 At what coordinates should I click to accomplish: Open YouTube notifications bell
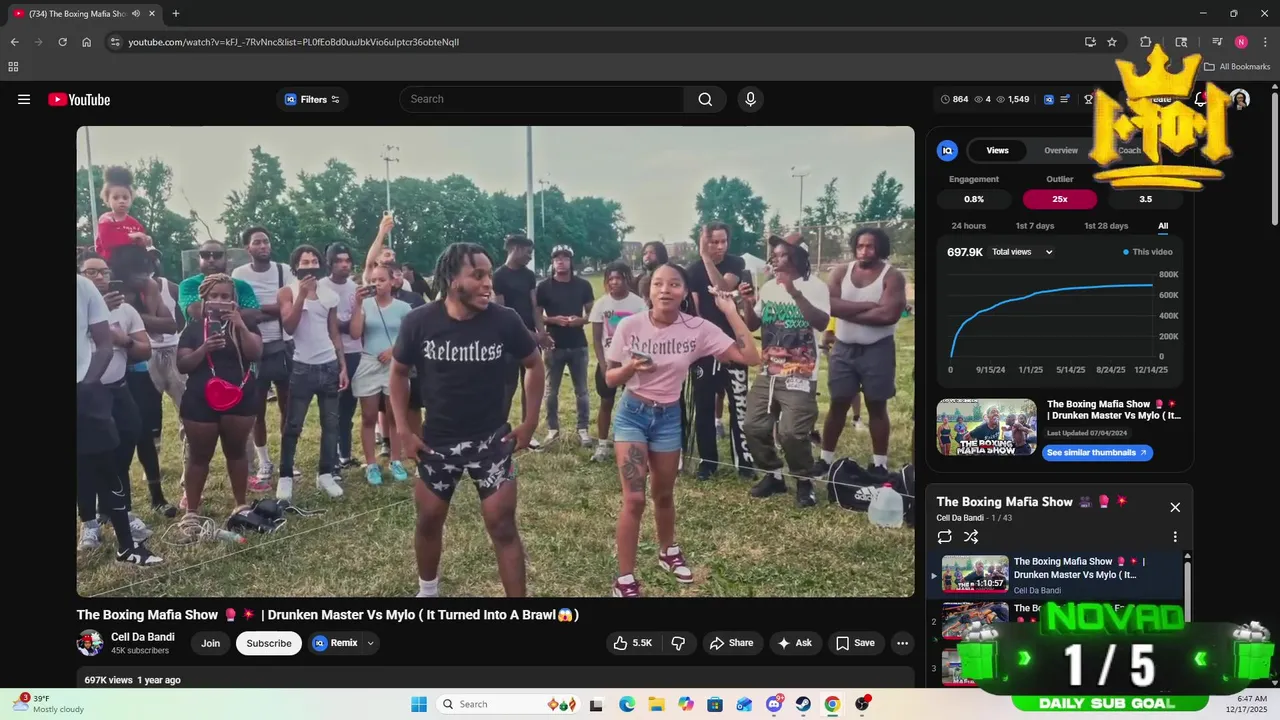pyautogui.click(x=1201, y=99)
